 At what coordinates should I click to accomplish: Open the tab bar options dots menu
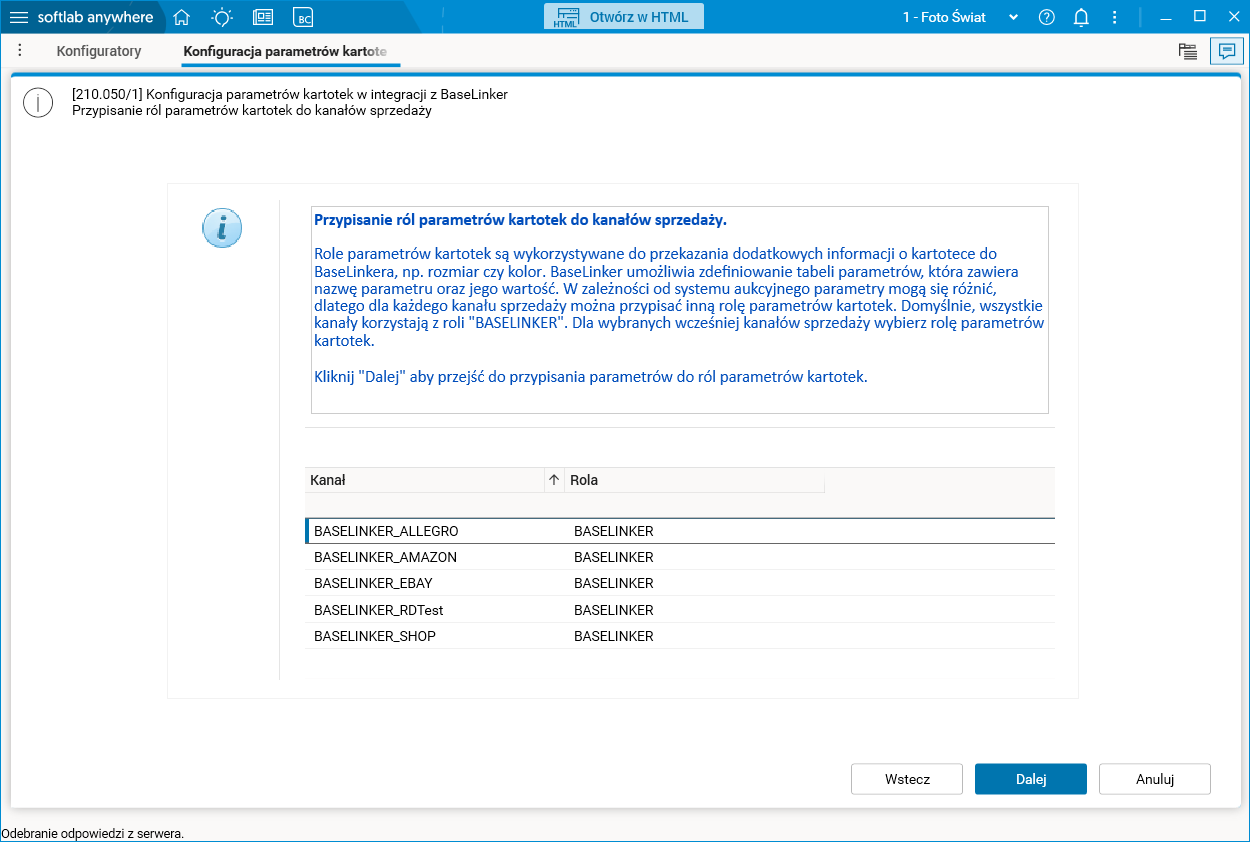[20, 50]
